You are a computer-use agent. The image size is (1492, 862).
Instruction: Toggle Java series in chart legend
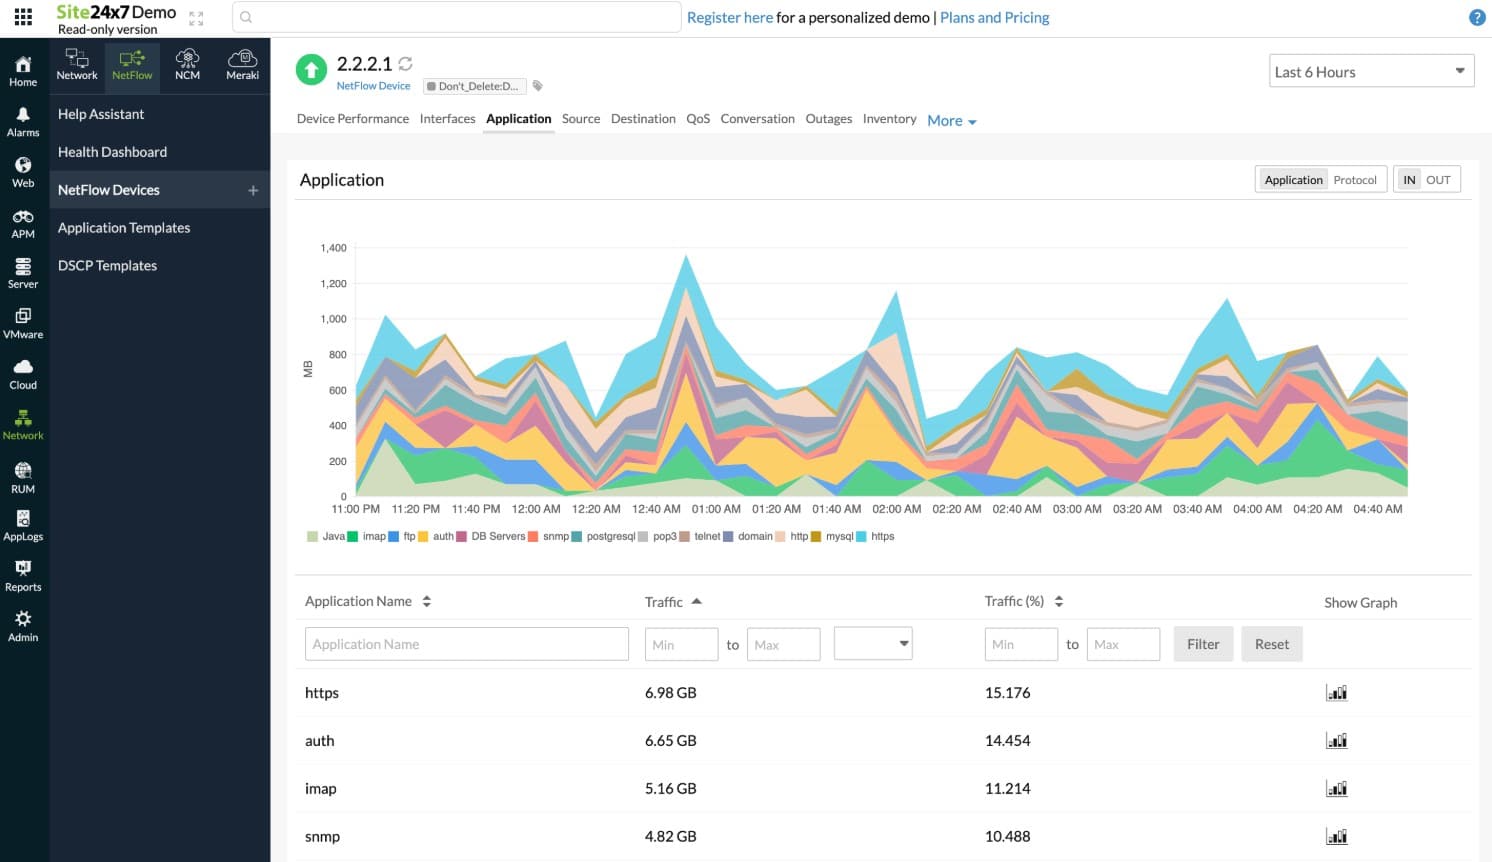(326, 537)
